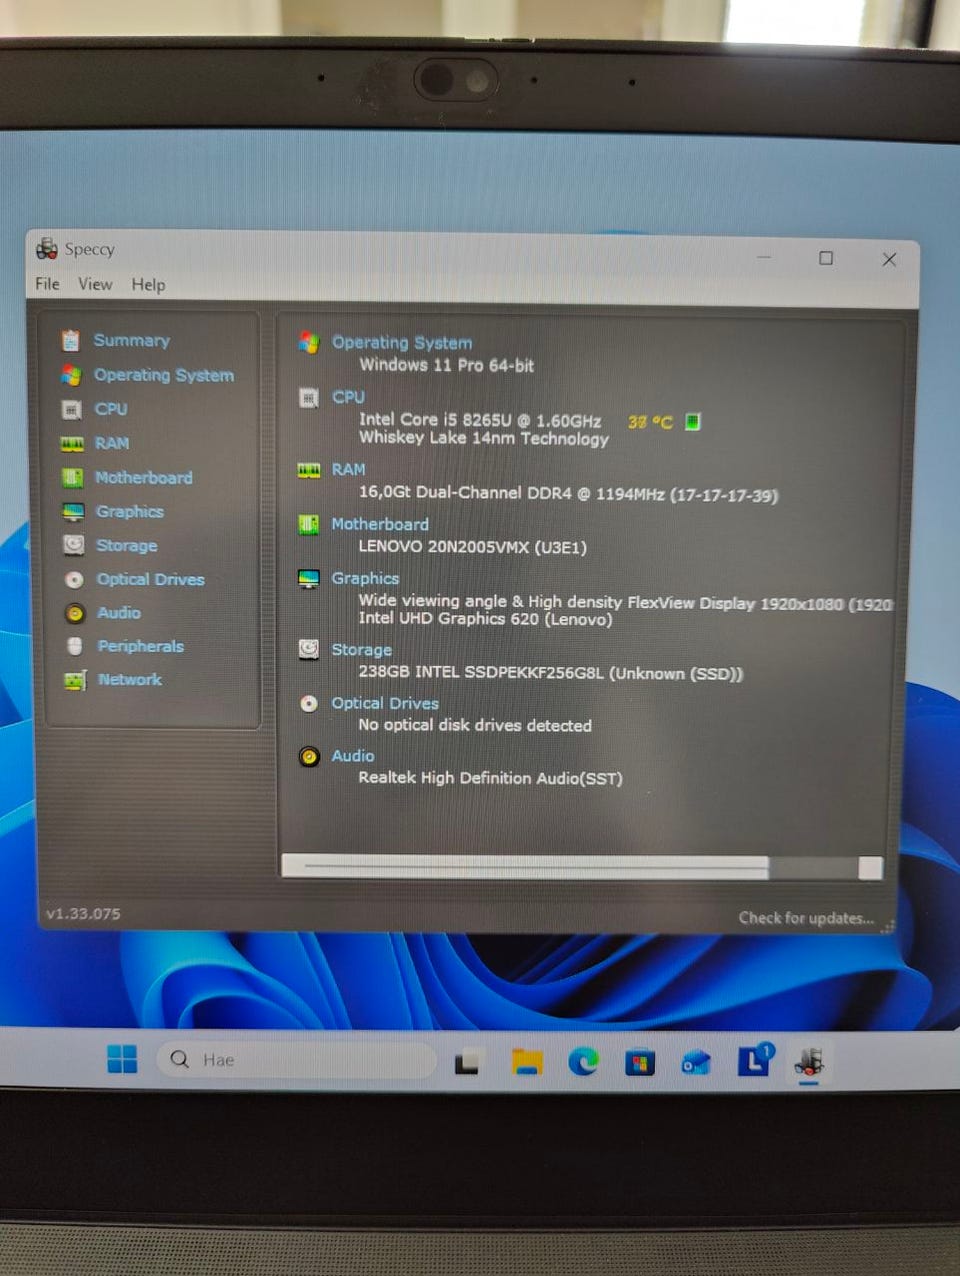Image resolution: width=960 pixels, height=1276 pixels.
Task: Click the Graphics monitor icon in sidebar
Action: click(x=73, y=512)
